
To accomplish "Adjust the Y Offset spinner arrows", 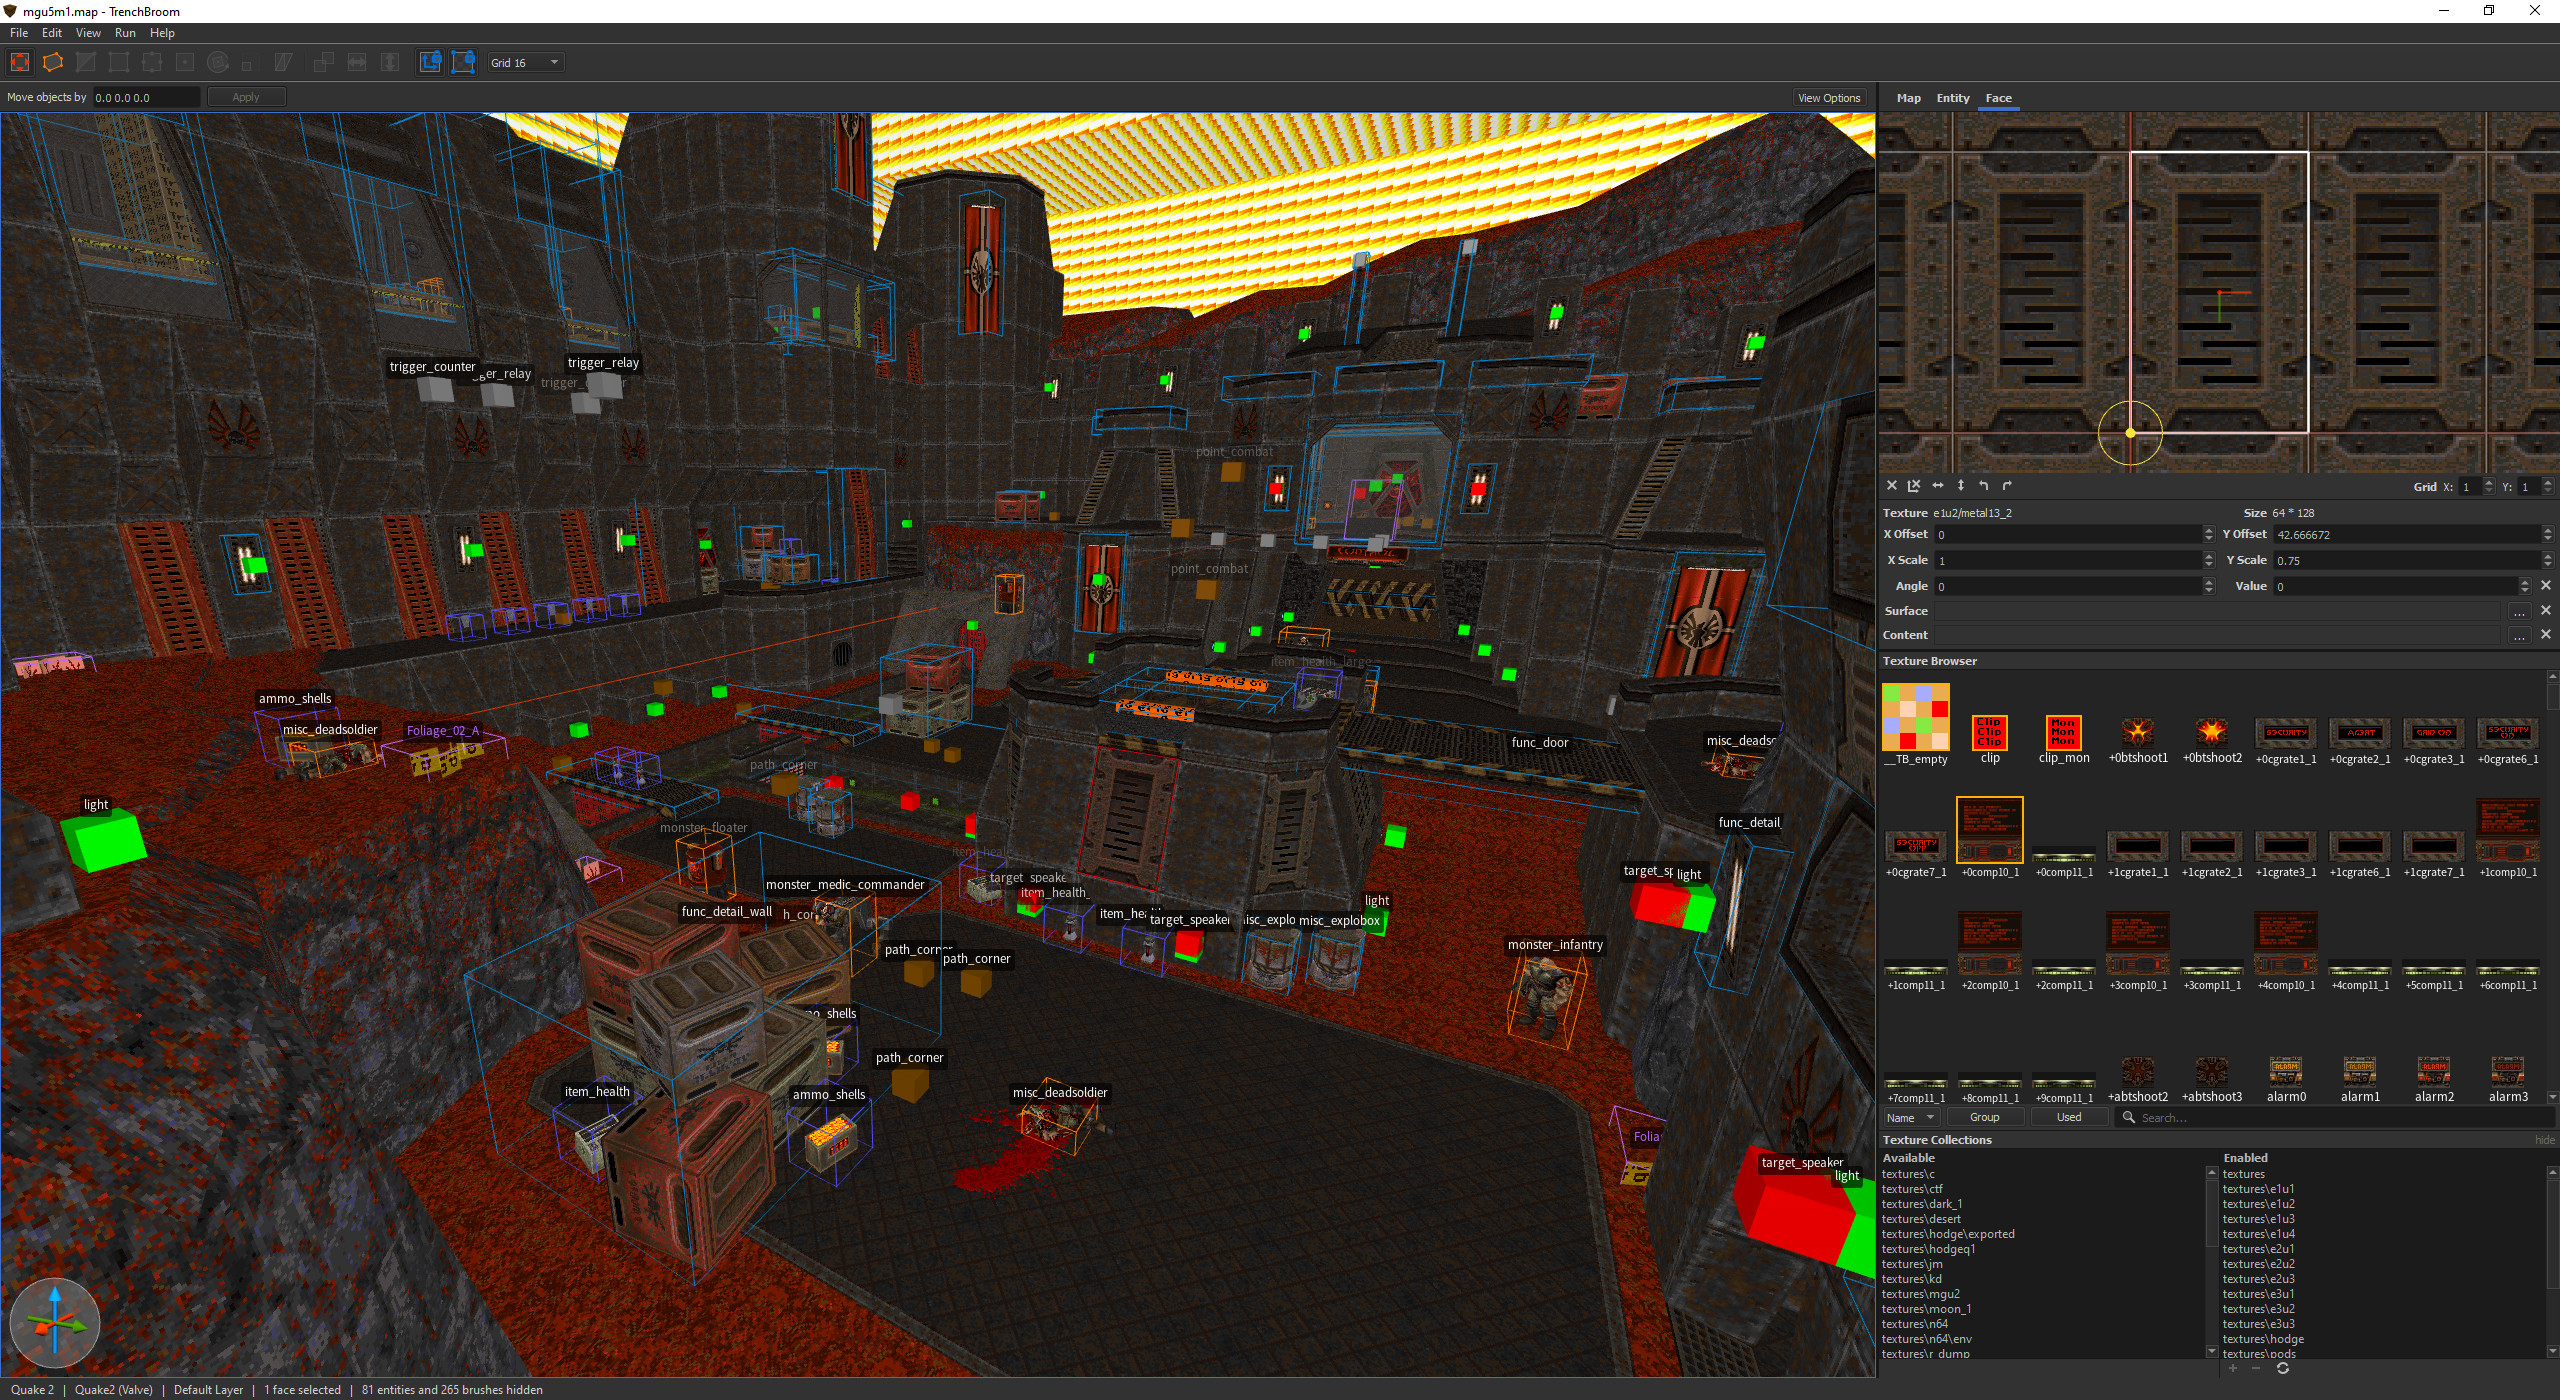I will point(2547,534).
